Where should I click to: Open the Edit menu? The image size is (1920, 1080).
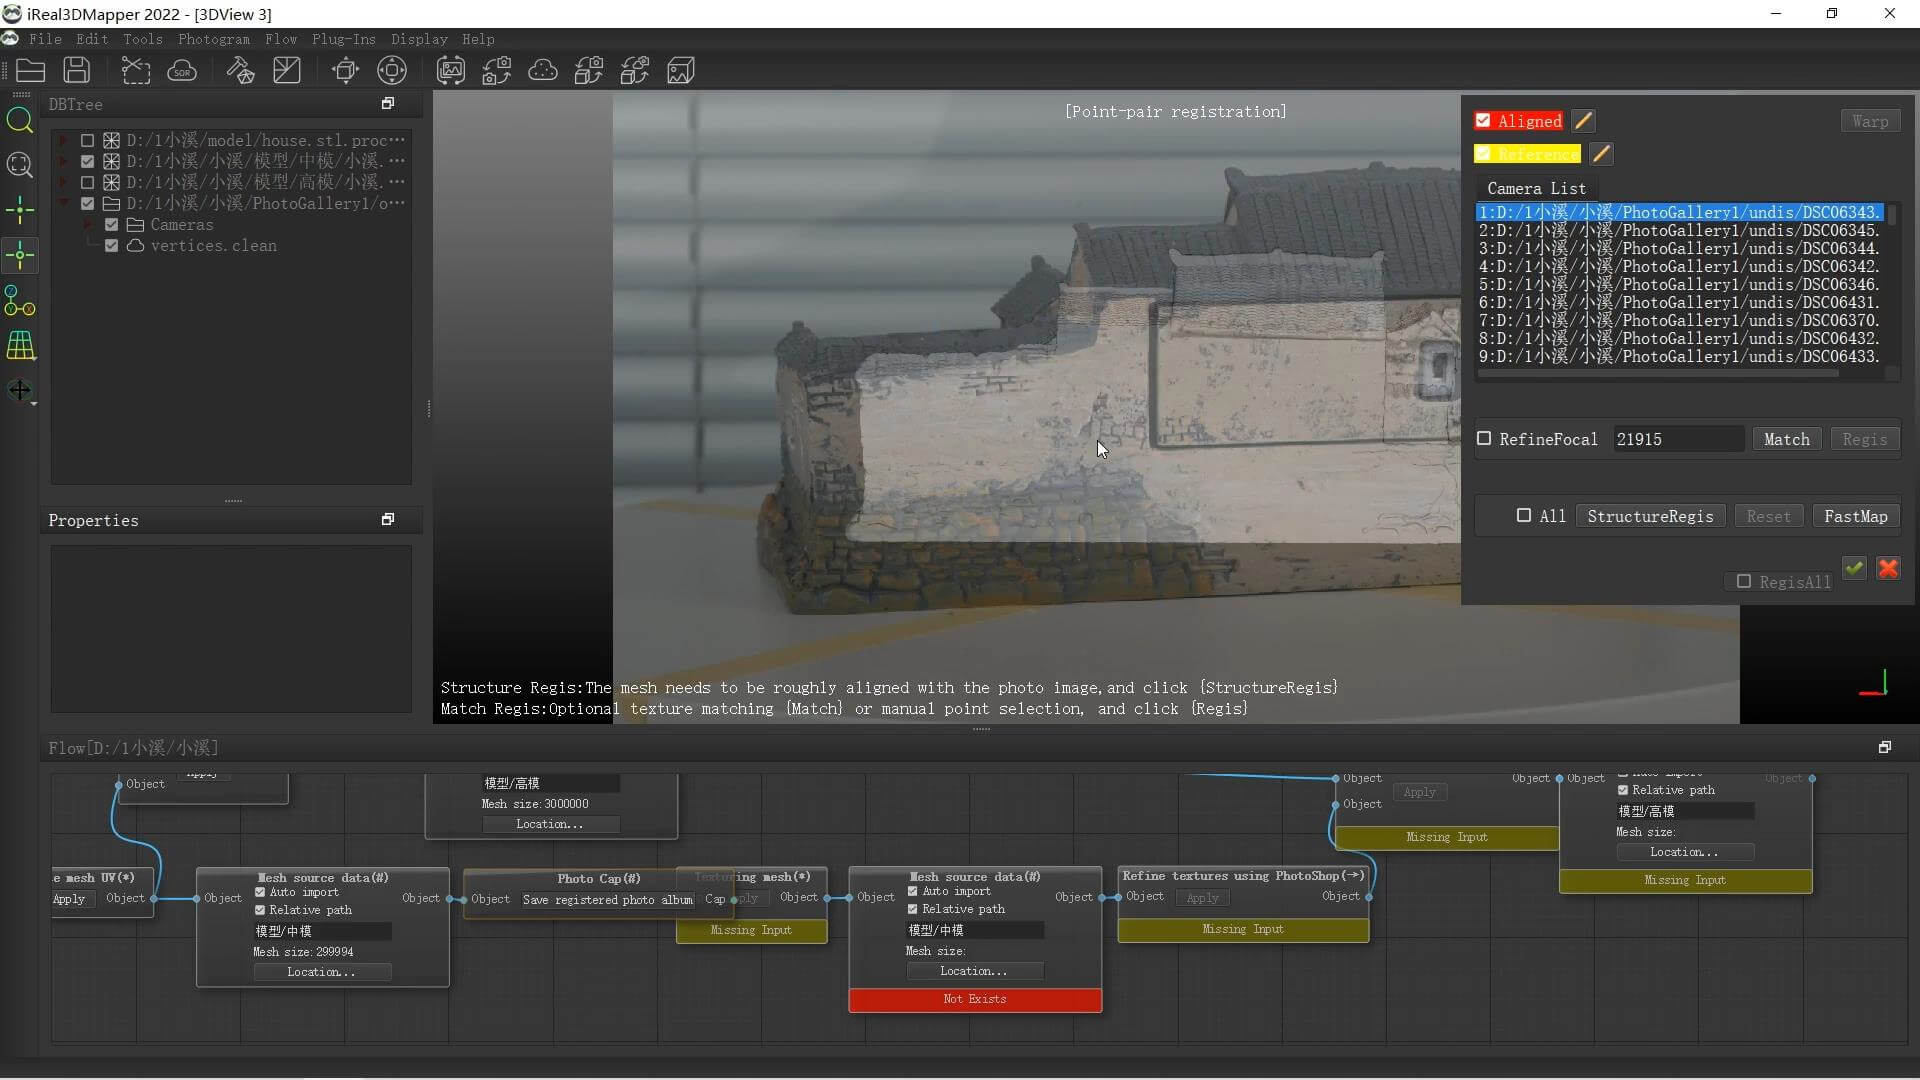point(92,39)
